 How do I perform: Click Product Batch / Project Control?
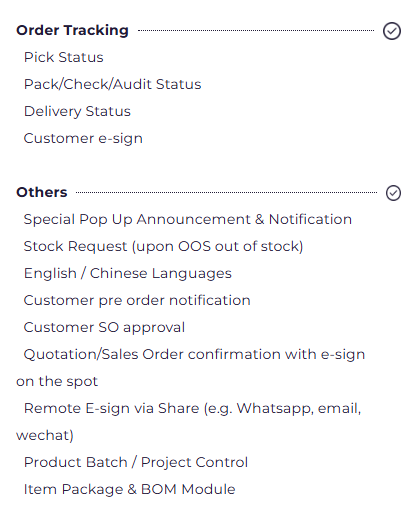136,463
